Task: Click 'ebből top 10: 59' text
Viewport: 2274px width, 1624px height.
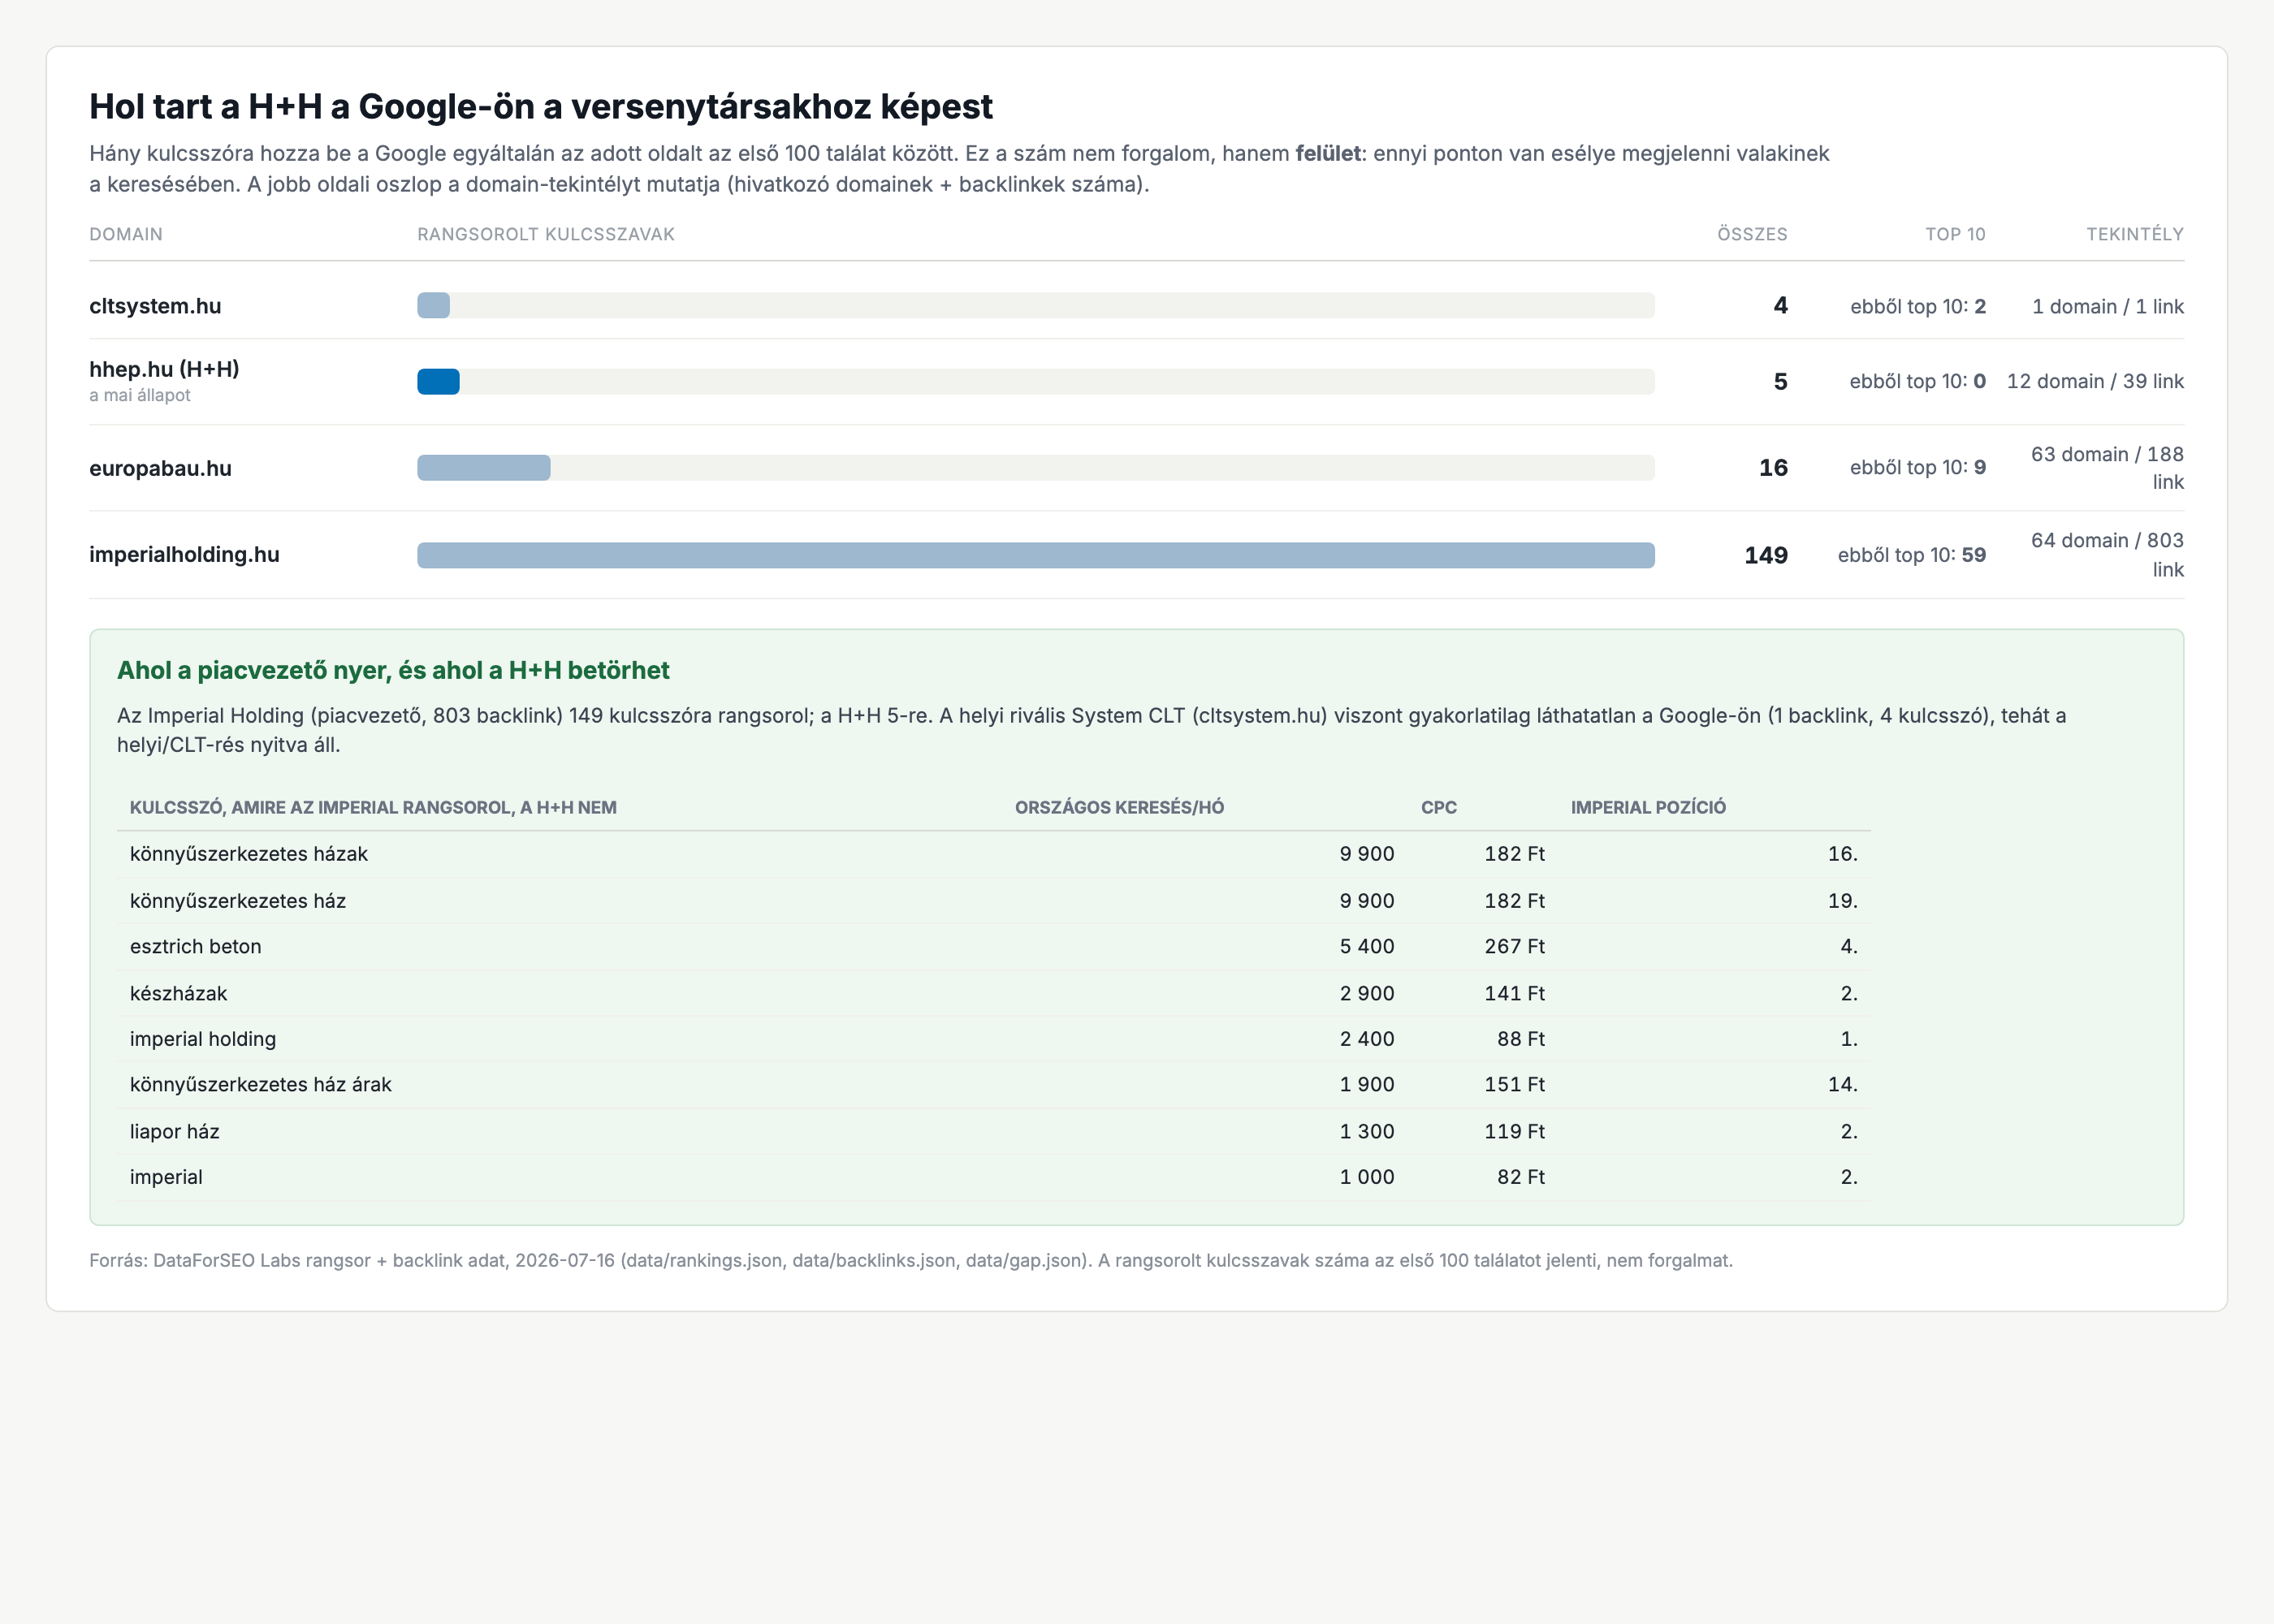Action: point(1911,555)
